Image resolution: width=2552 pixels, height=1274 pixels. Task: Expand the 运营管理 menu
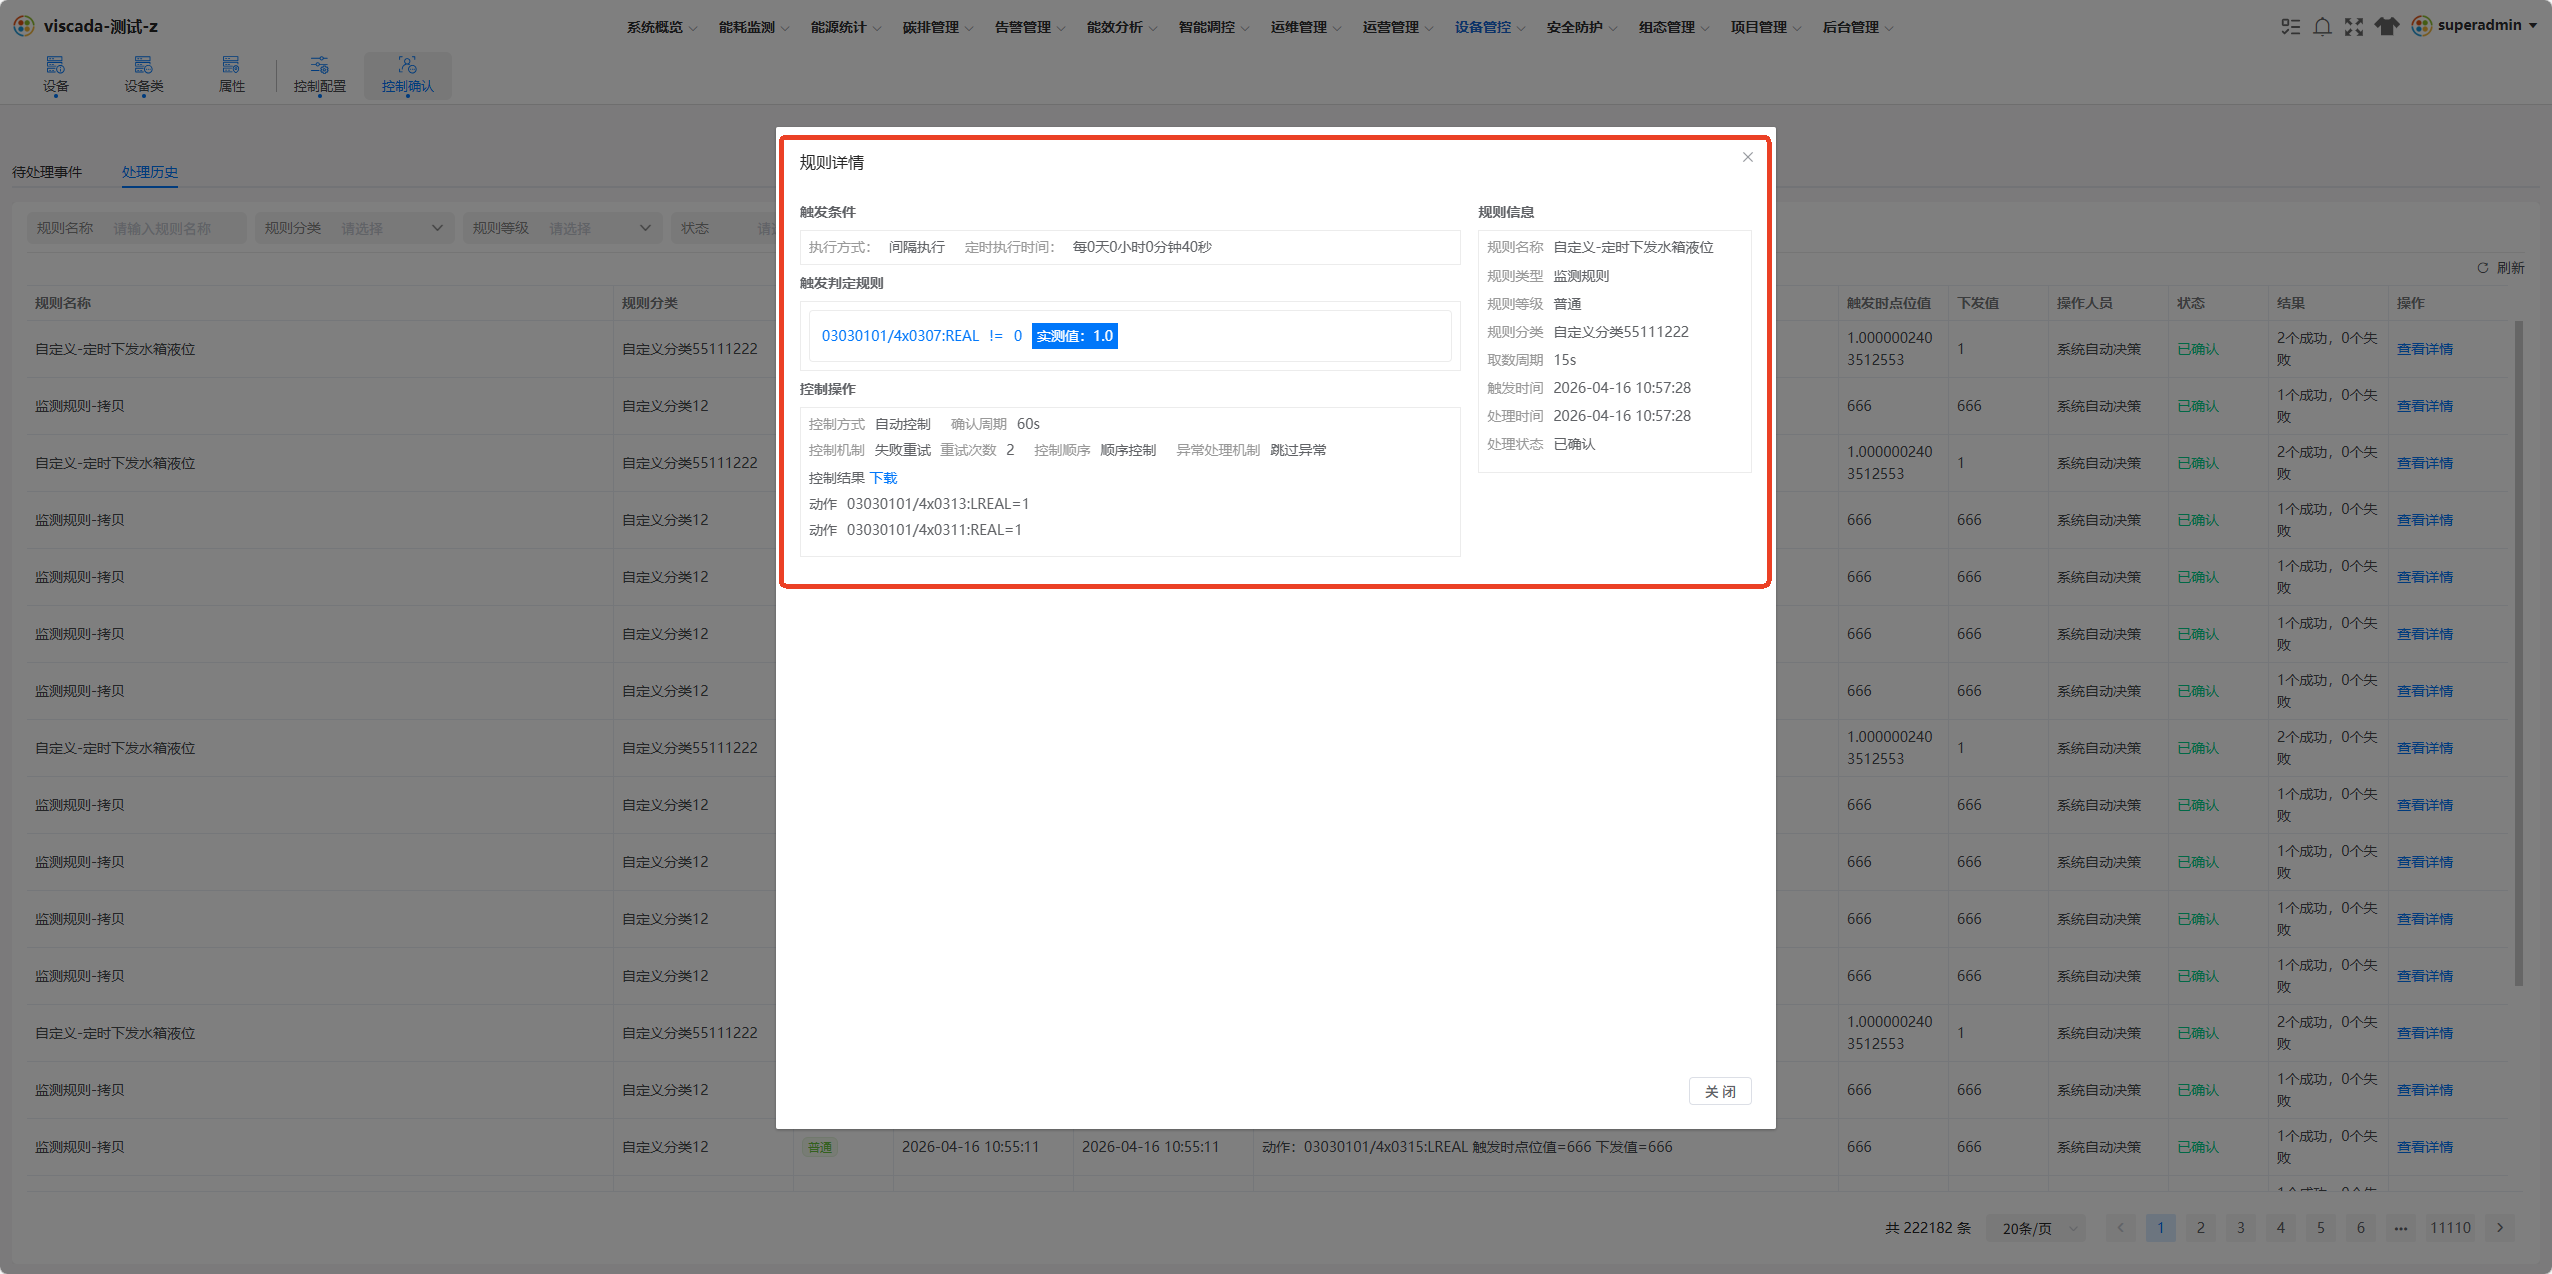pos(1398,27)
